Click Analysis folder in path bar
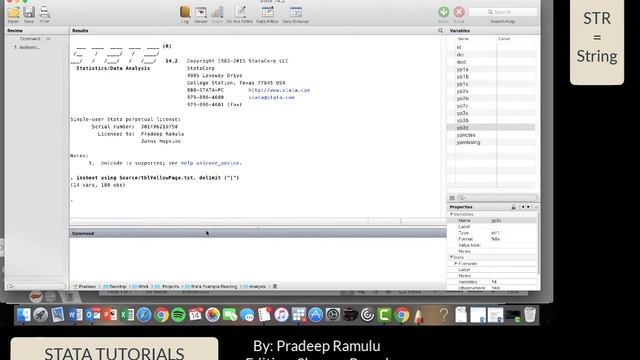 255,287
